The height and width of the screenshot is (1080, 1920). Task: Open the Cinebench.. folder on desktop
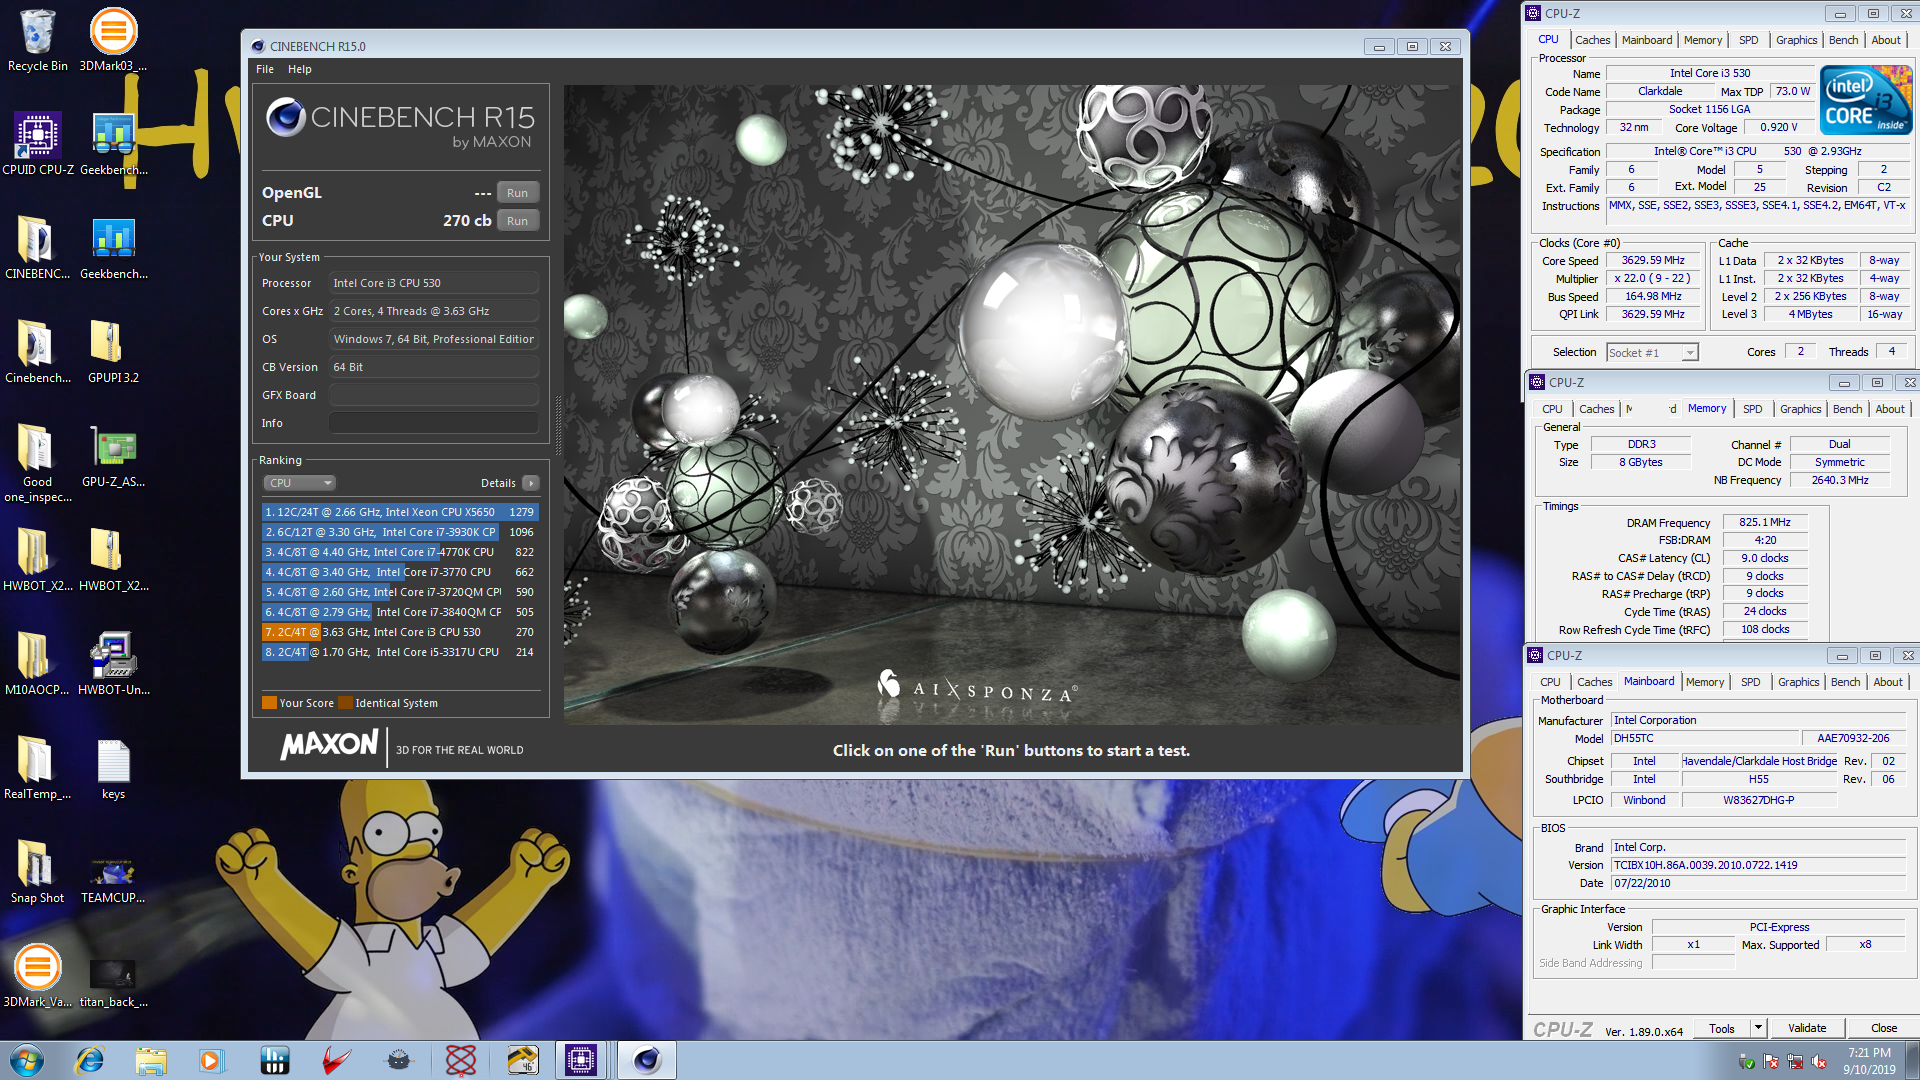coord(37,352)
